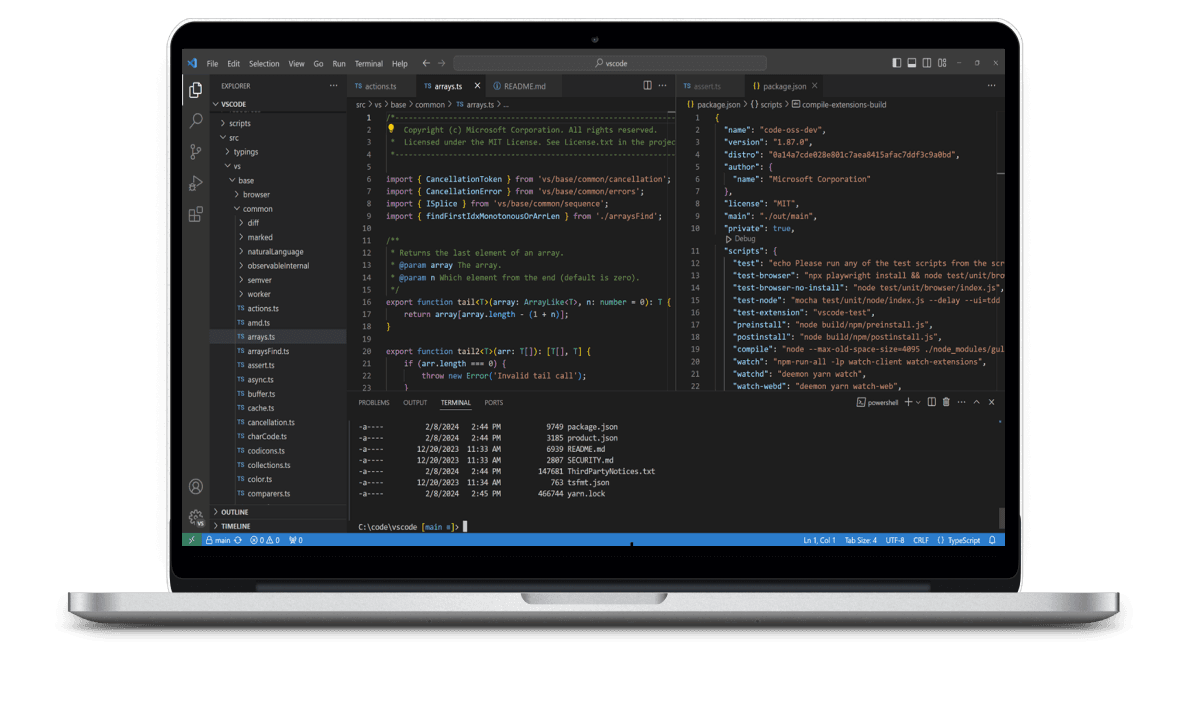The image size is (1193, 718).
Task: Open the Terminal menu
Action: point(368,64)
